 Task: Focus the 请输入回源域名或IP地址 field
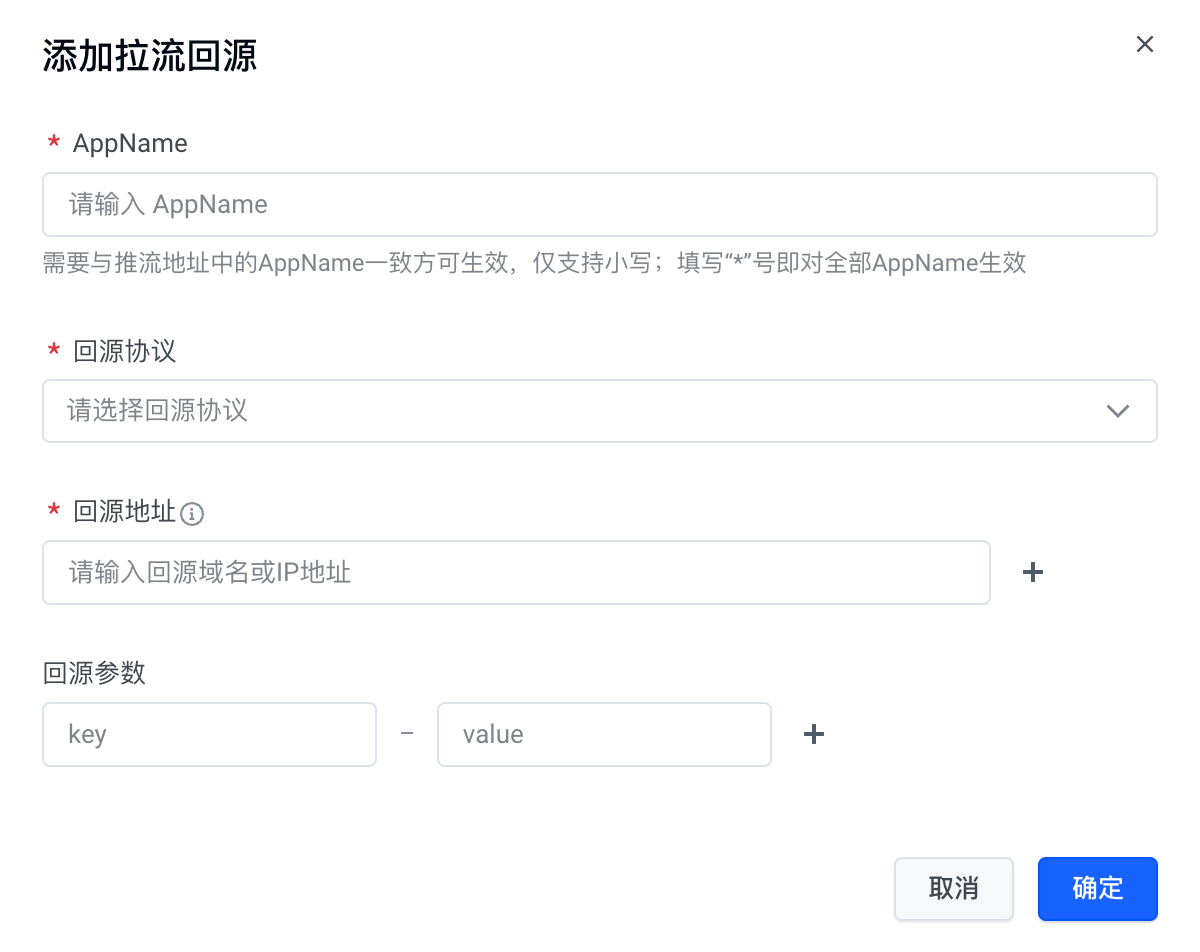coord(516,573)
